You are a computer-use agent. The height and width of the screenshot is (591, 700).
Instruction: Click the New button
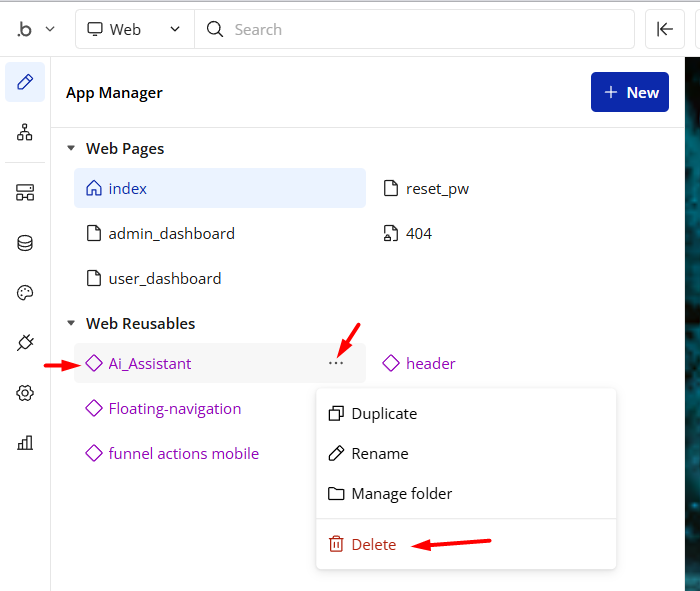click(x=630, y=92)
